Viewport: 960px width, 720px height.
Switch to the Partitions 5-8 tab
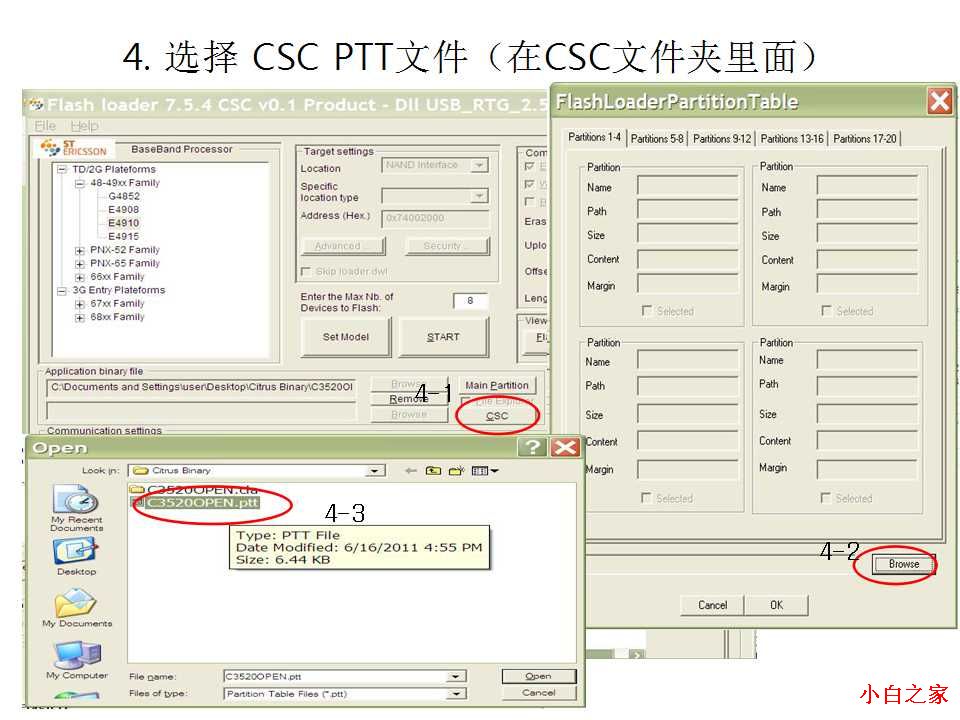tap(657, 139)
